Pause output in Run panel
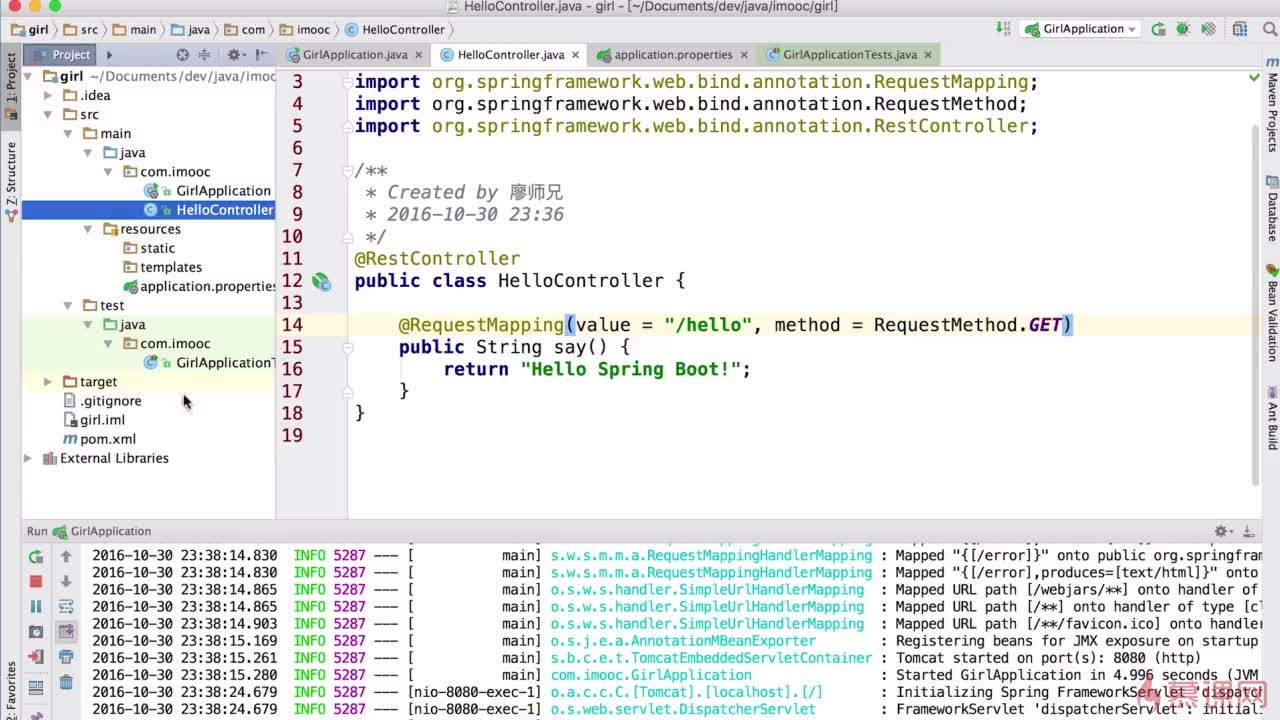This screenshot has width=1280, height=720. click(36, 606)
